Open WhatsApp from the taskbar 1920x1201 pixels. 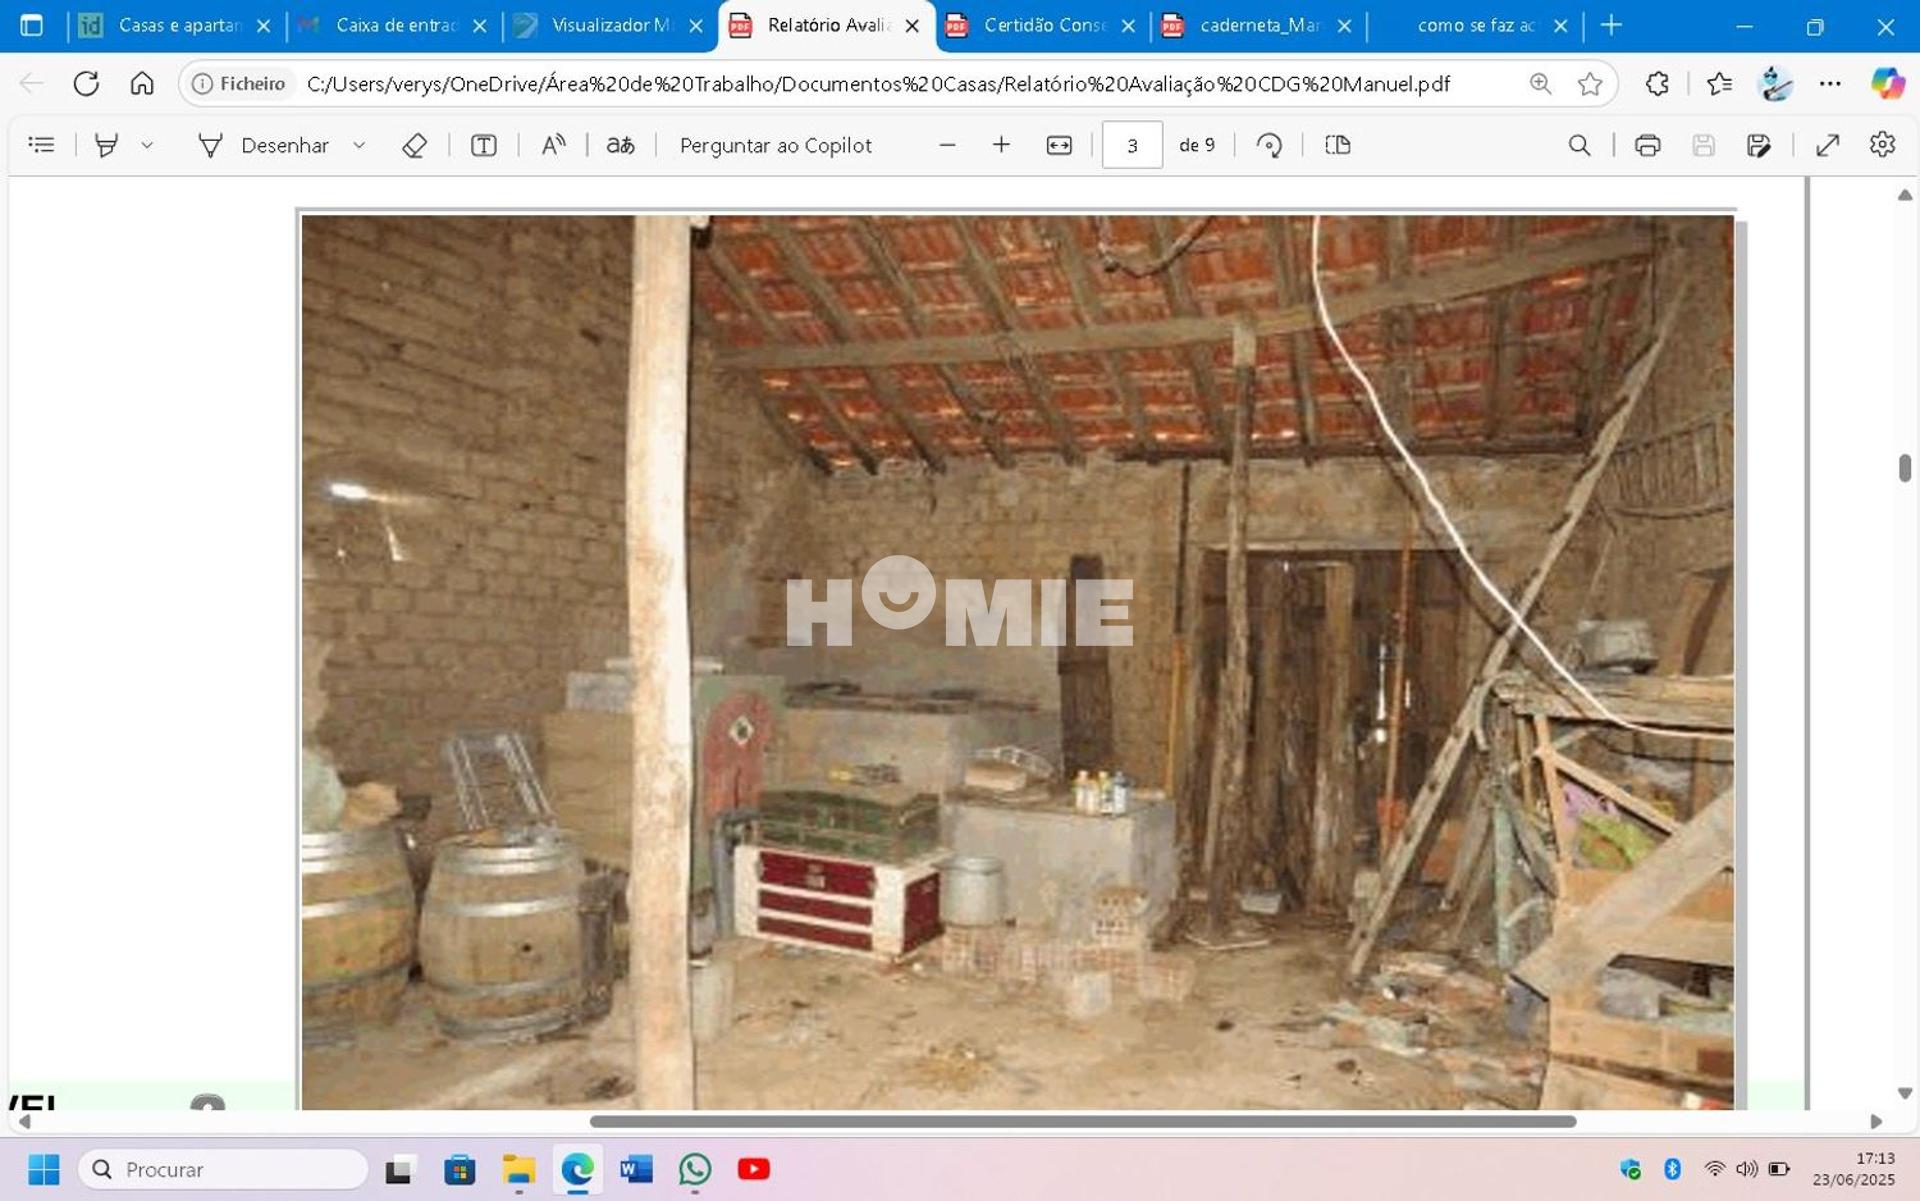click(x=695, y=1168)
